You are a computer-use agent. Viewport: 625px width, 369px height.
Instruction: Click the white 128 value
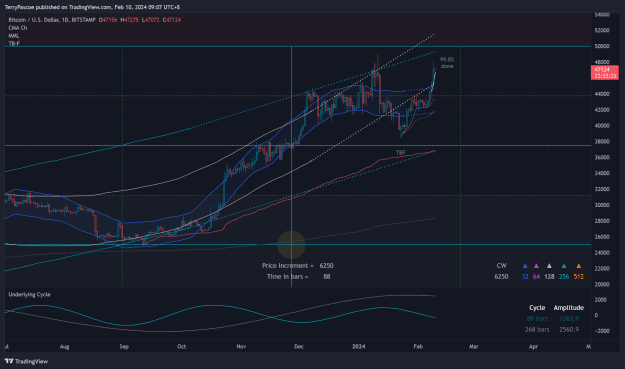pos(549,277)
